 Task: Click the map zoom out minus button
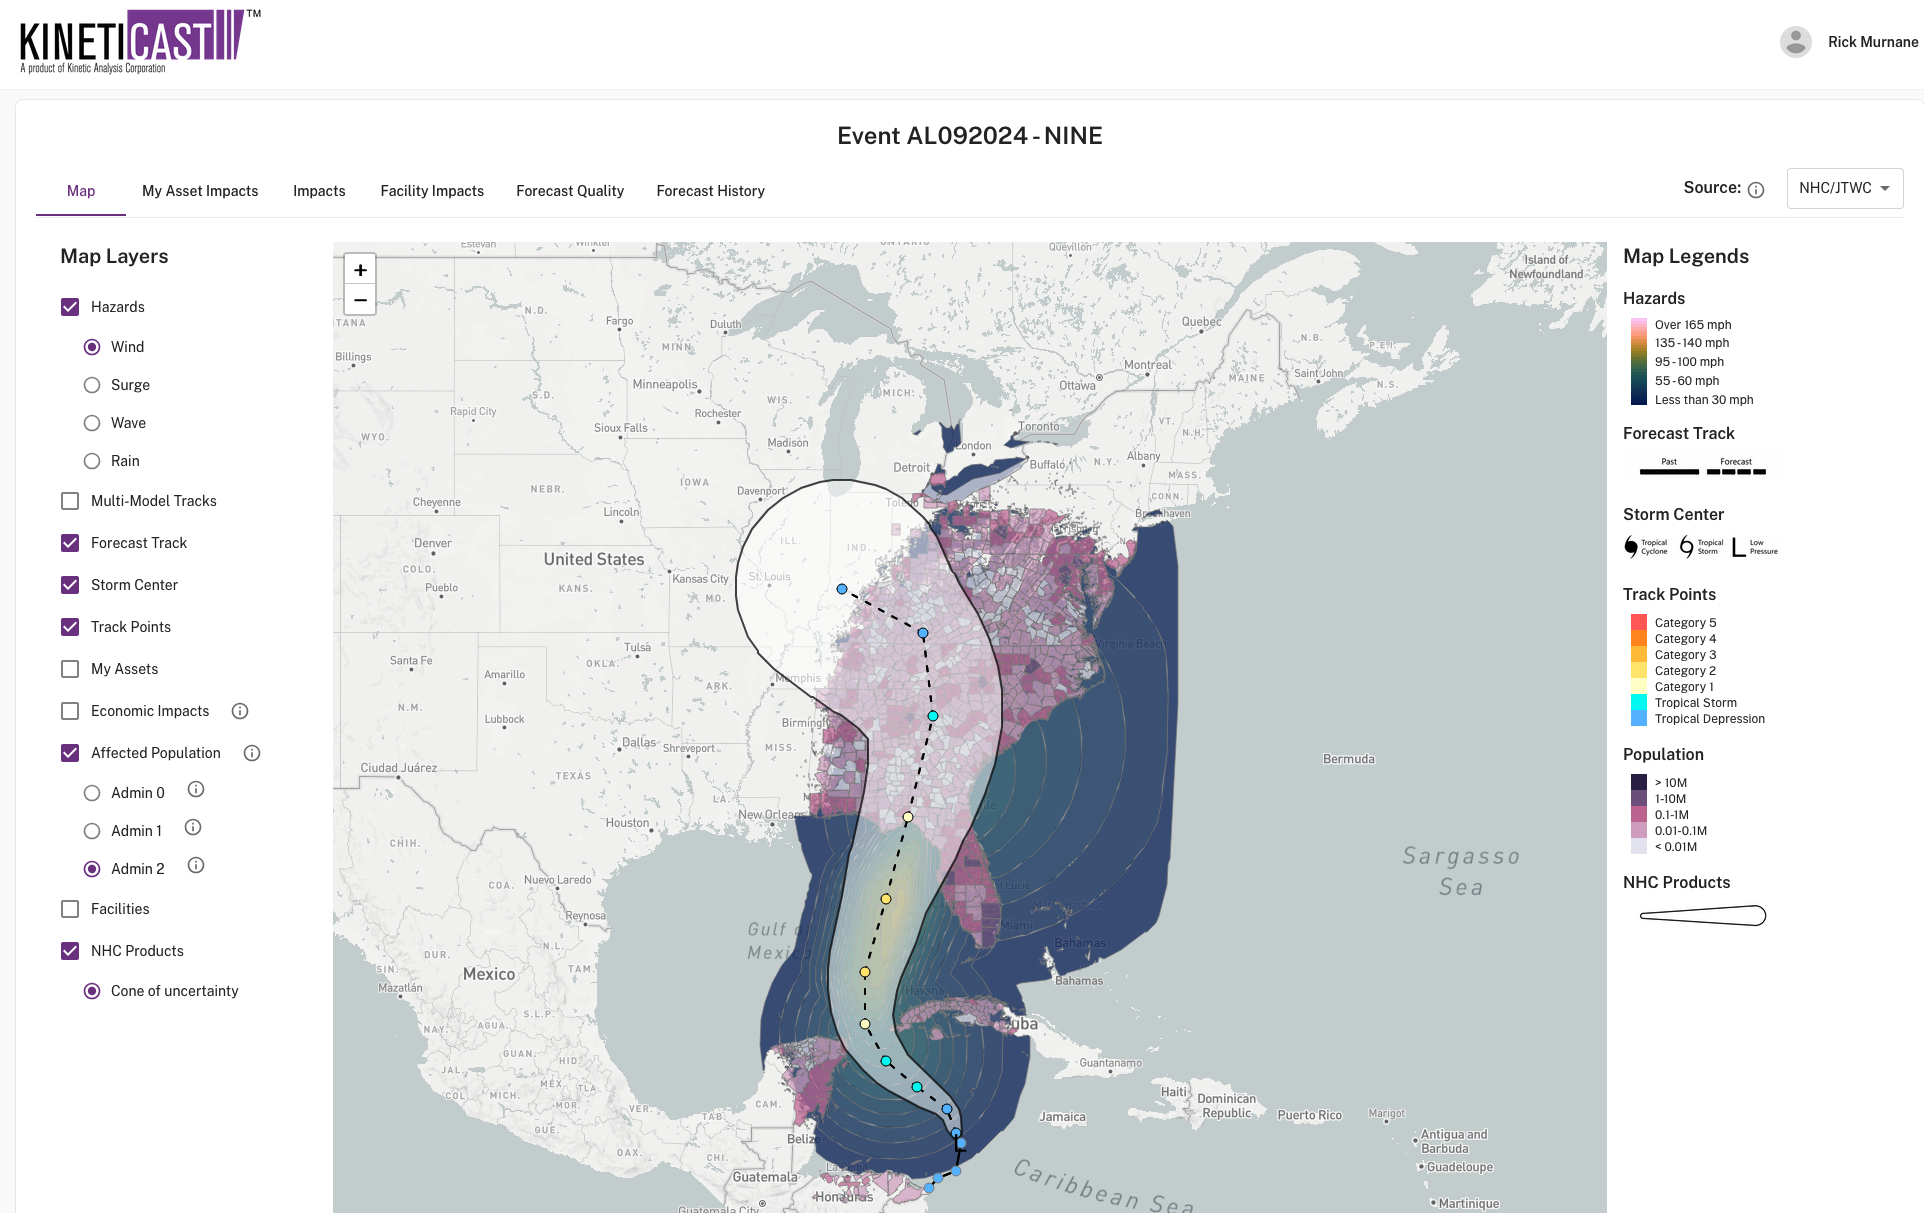point(360,300)
